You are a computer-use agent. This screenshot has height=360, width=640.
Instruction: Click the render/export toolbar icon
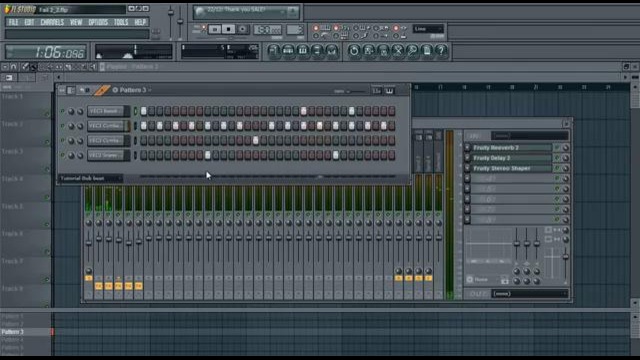pyautogui.click(x=383, y=51)
